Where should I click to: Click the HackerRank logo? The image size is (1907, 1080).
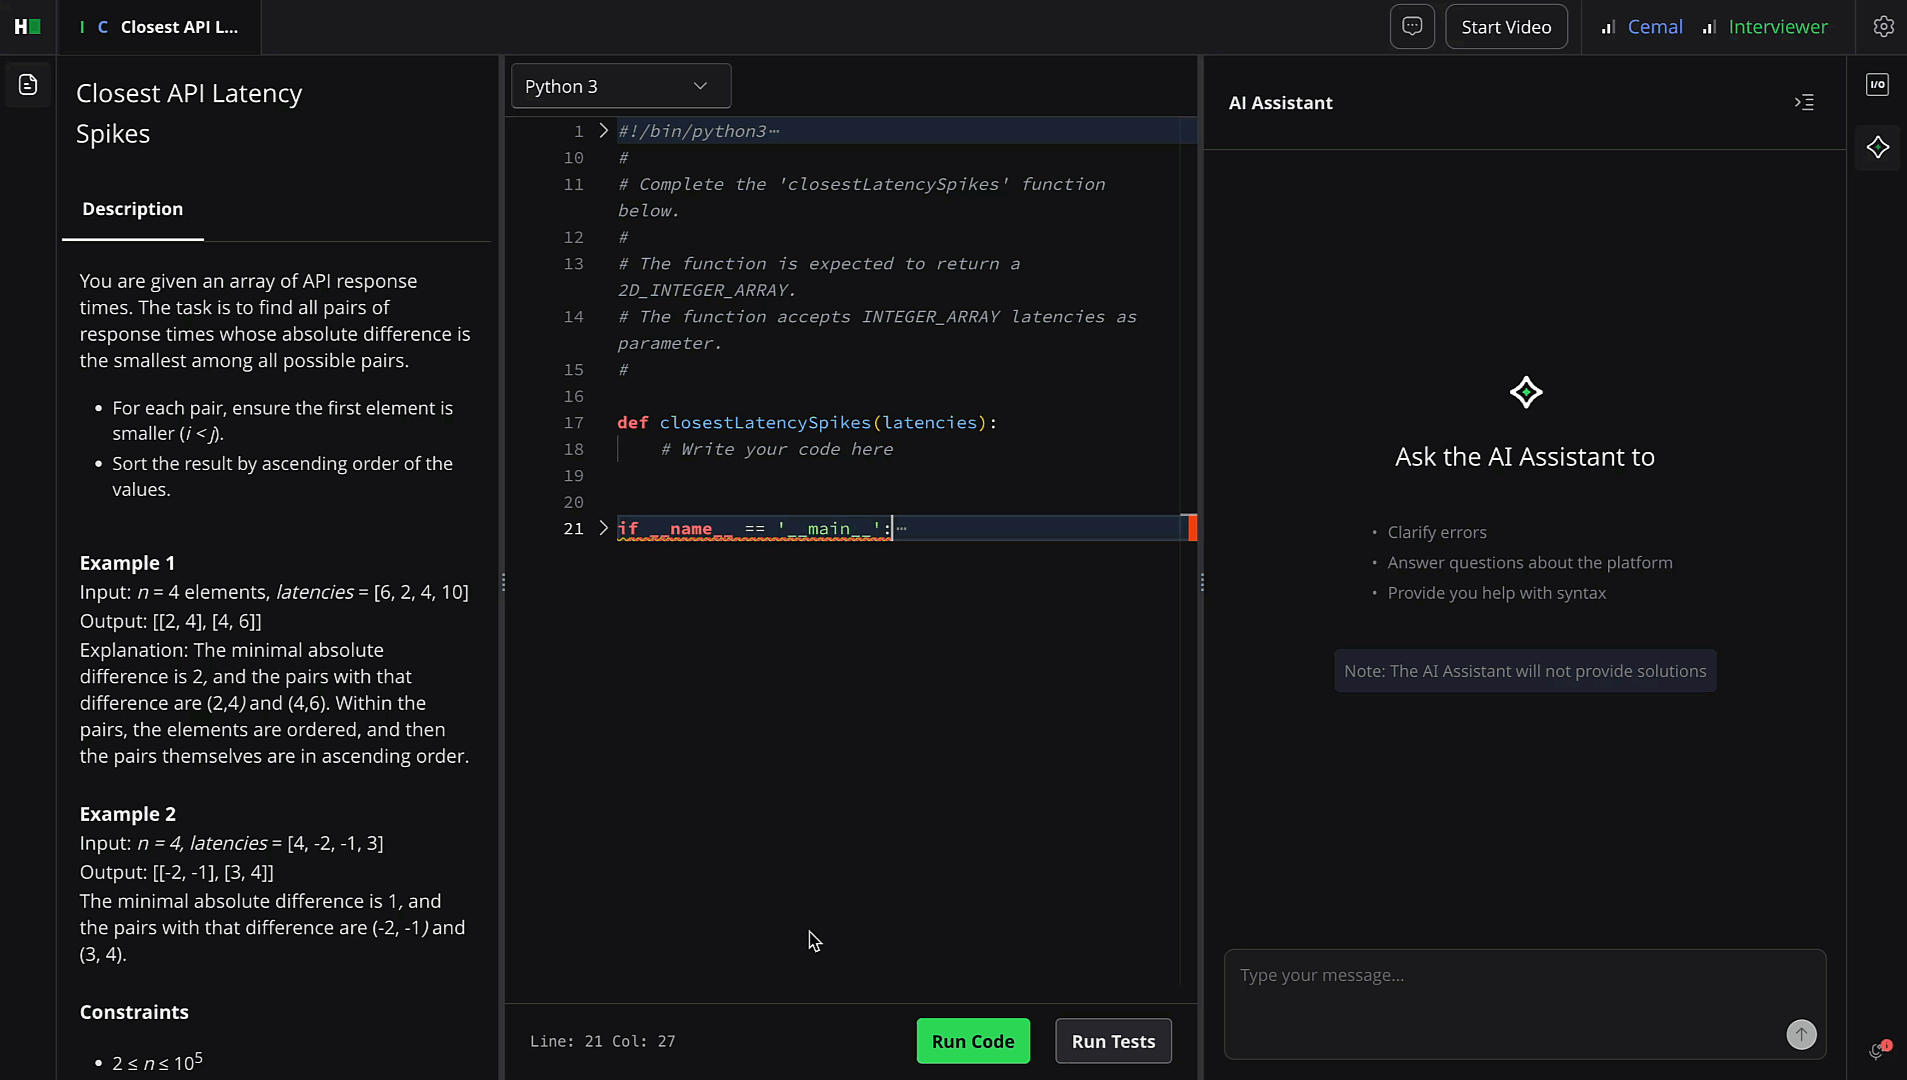tap(26, 26)
